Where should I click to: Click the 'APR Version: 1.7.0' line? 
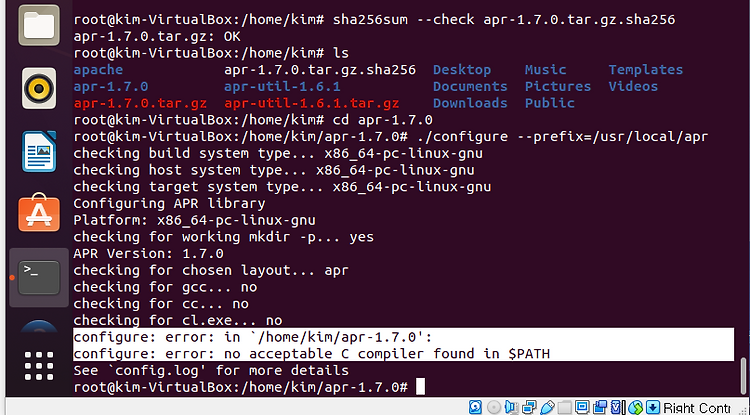pos(148,253)
